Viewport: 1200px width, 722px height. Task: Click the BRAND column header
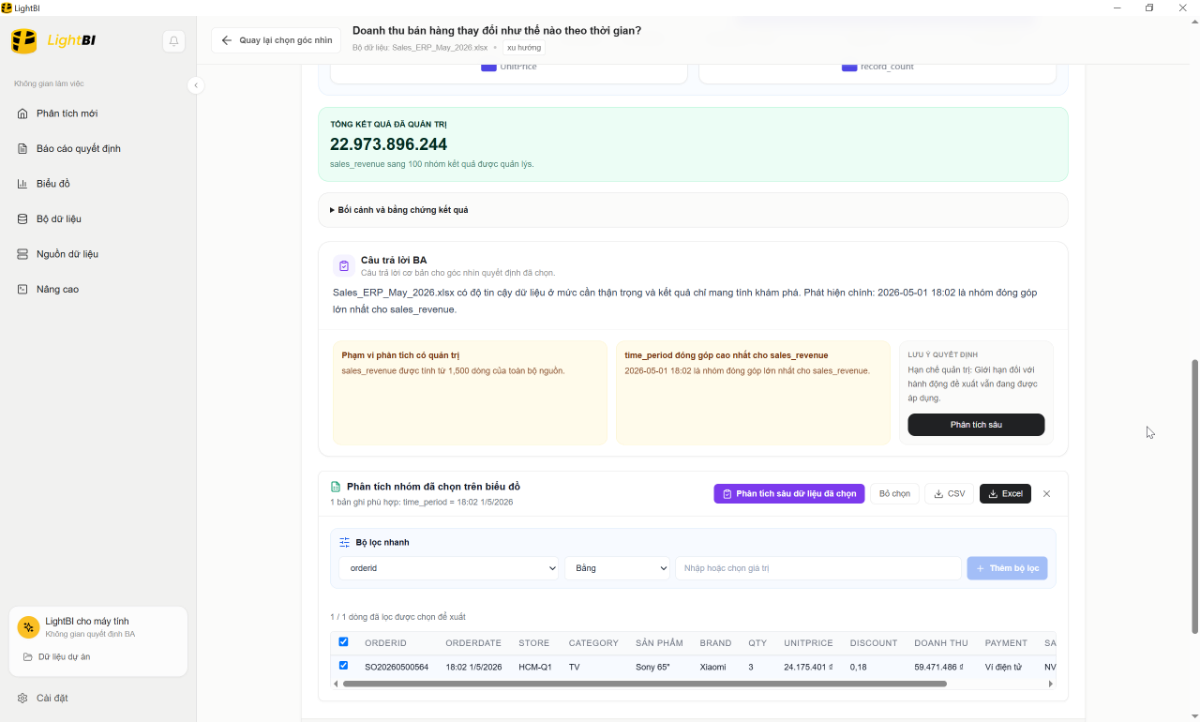[x=715, y=643]
